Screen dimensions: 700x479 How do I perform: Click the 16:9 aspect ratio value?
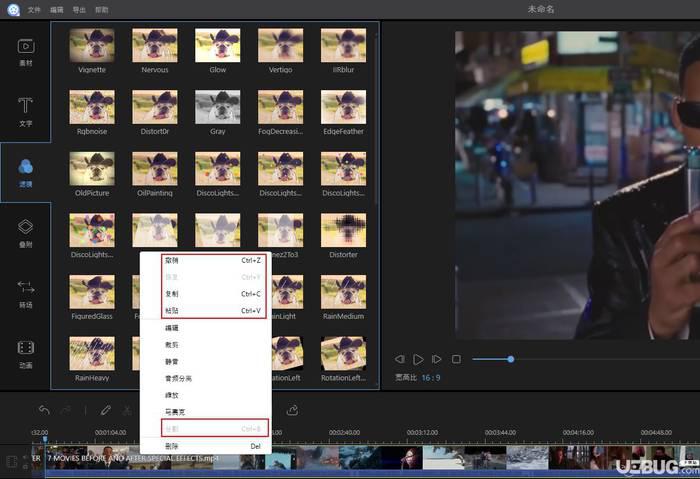[431, 378]
